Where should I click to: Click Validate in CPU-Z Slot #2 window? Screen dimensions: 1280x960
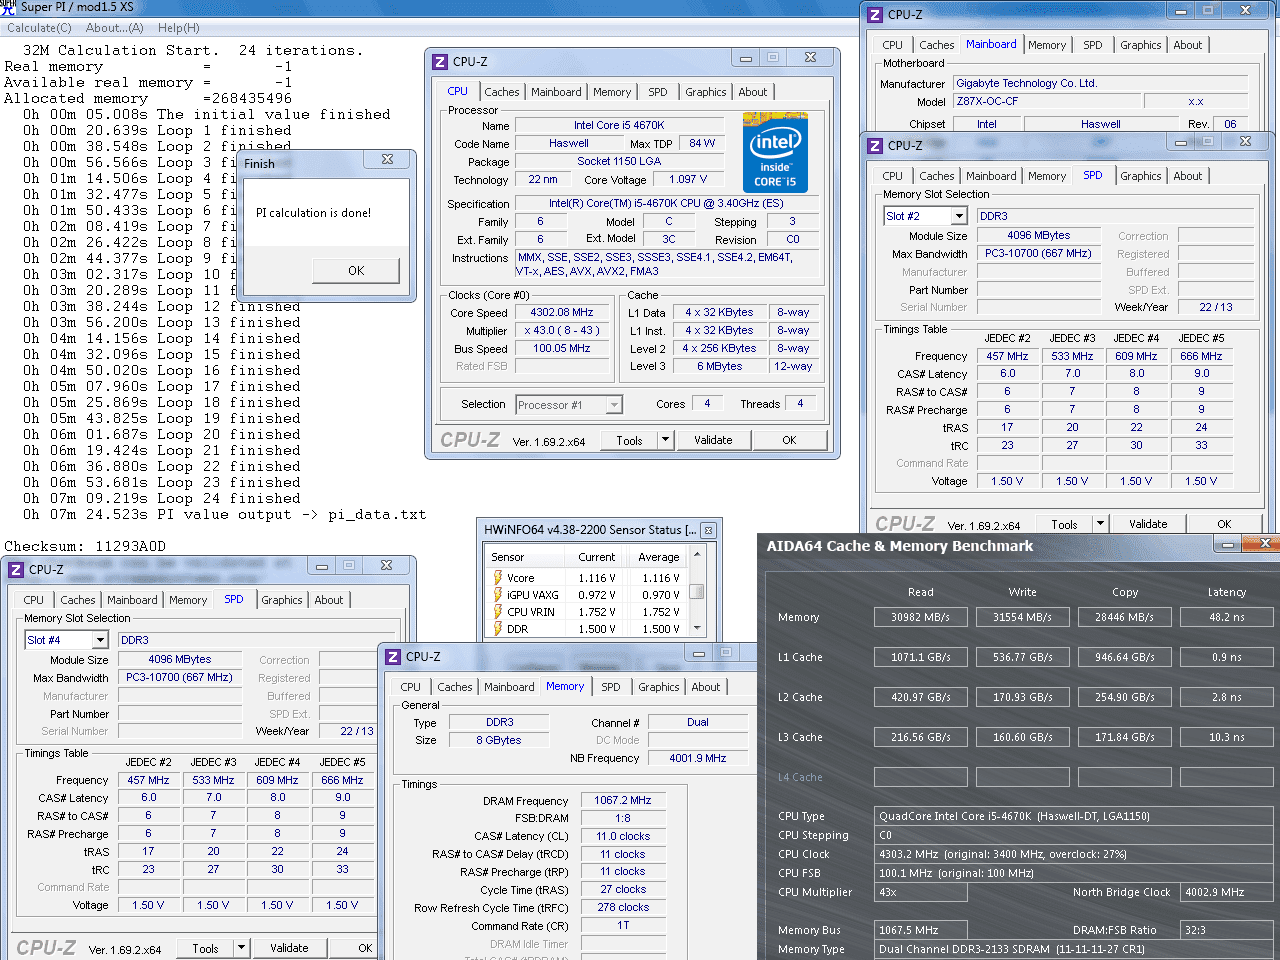click(1148, 524)
